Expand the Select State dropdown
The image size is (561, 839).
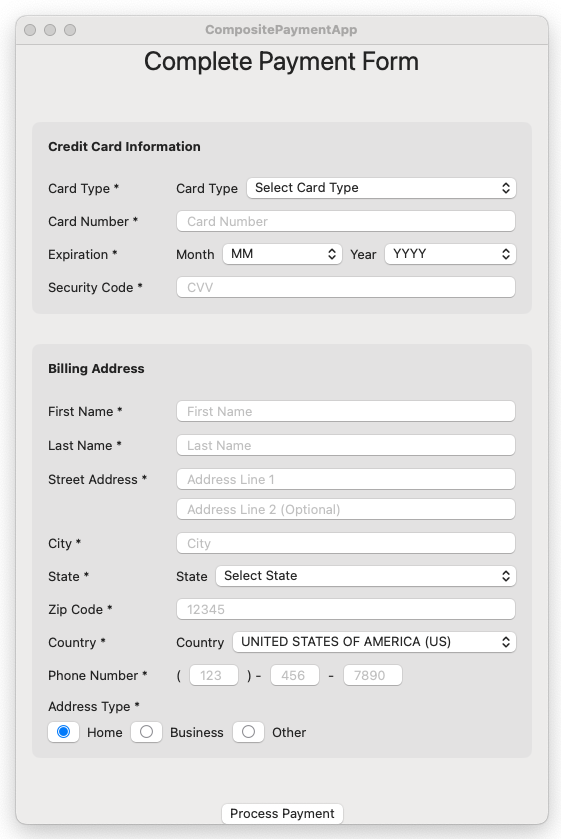(x=366, y=576)
